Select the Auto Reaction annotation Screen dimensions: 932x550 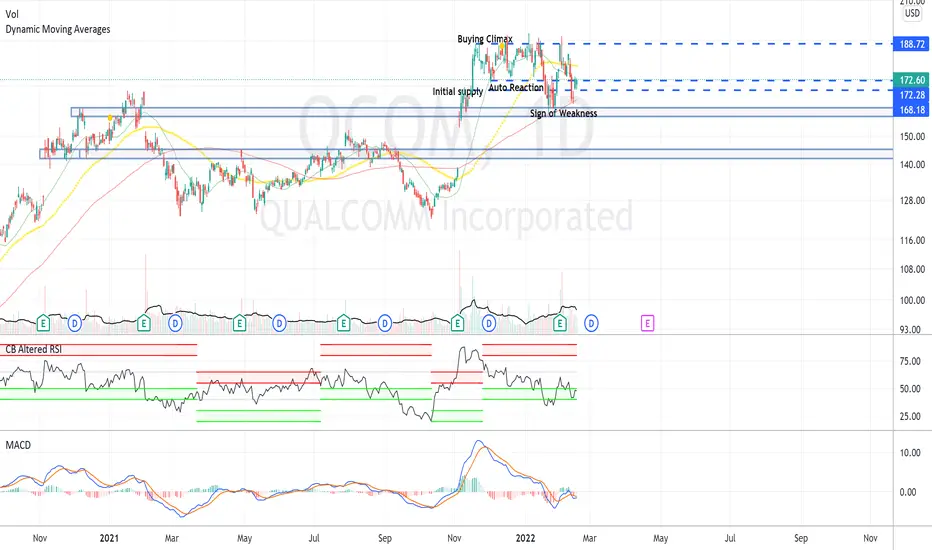516,87
